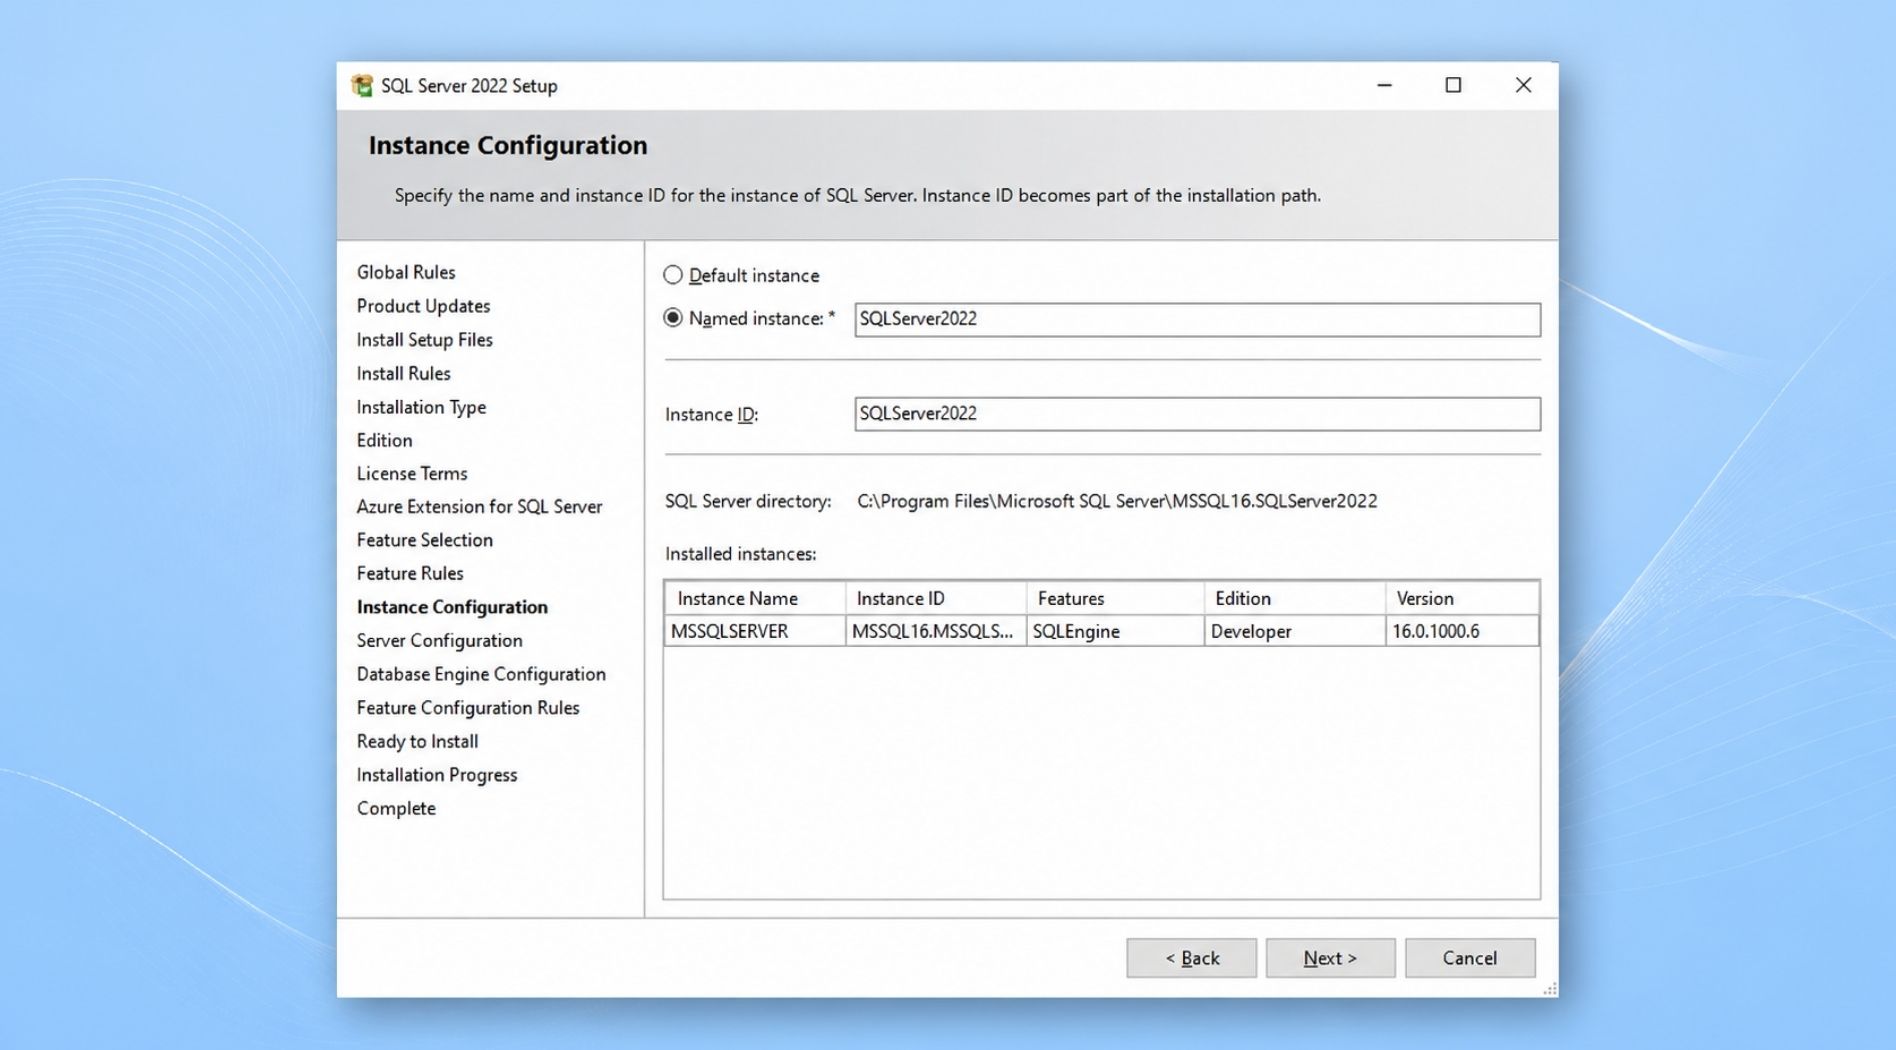1896x1050 pixels.
Task: Click the Installation Type step
Action: point(421,407)
